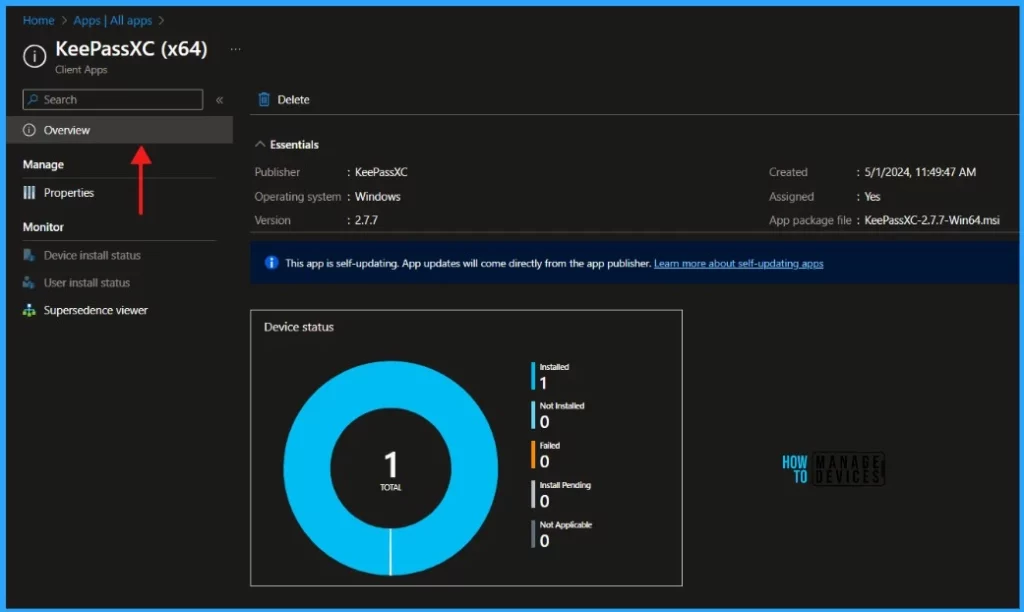Click the KeePassXC-2.7.7-Win64.msi file name
Viewport: 1024px width, 612px height.
click(x=932, y=220)
